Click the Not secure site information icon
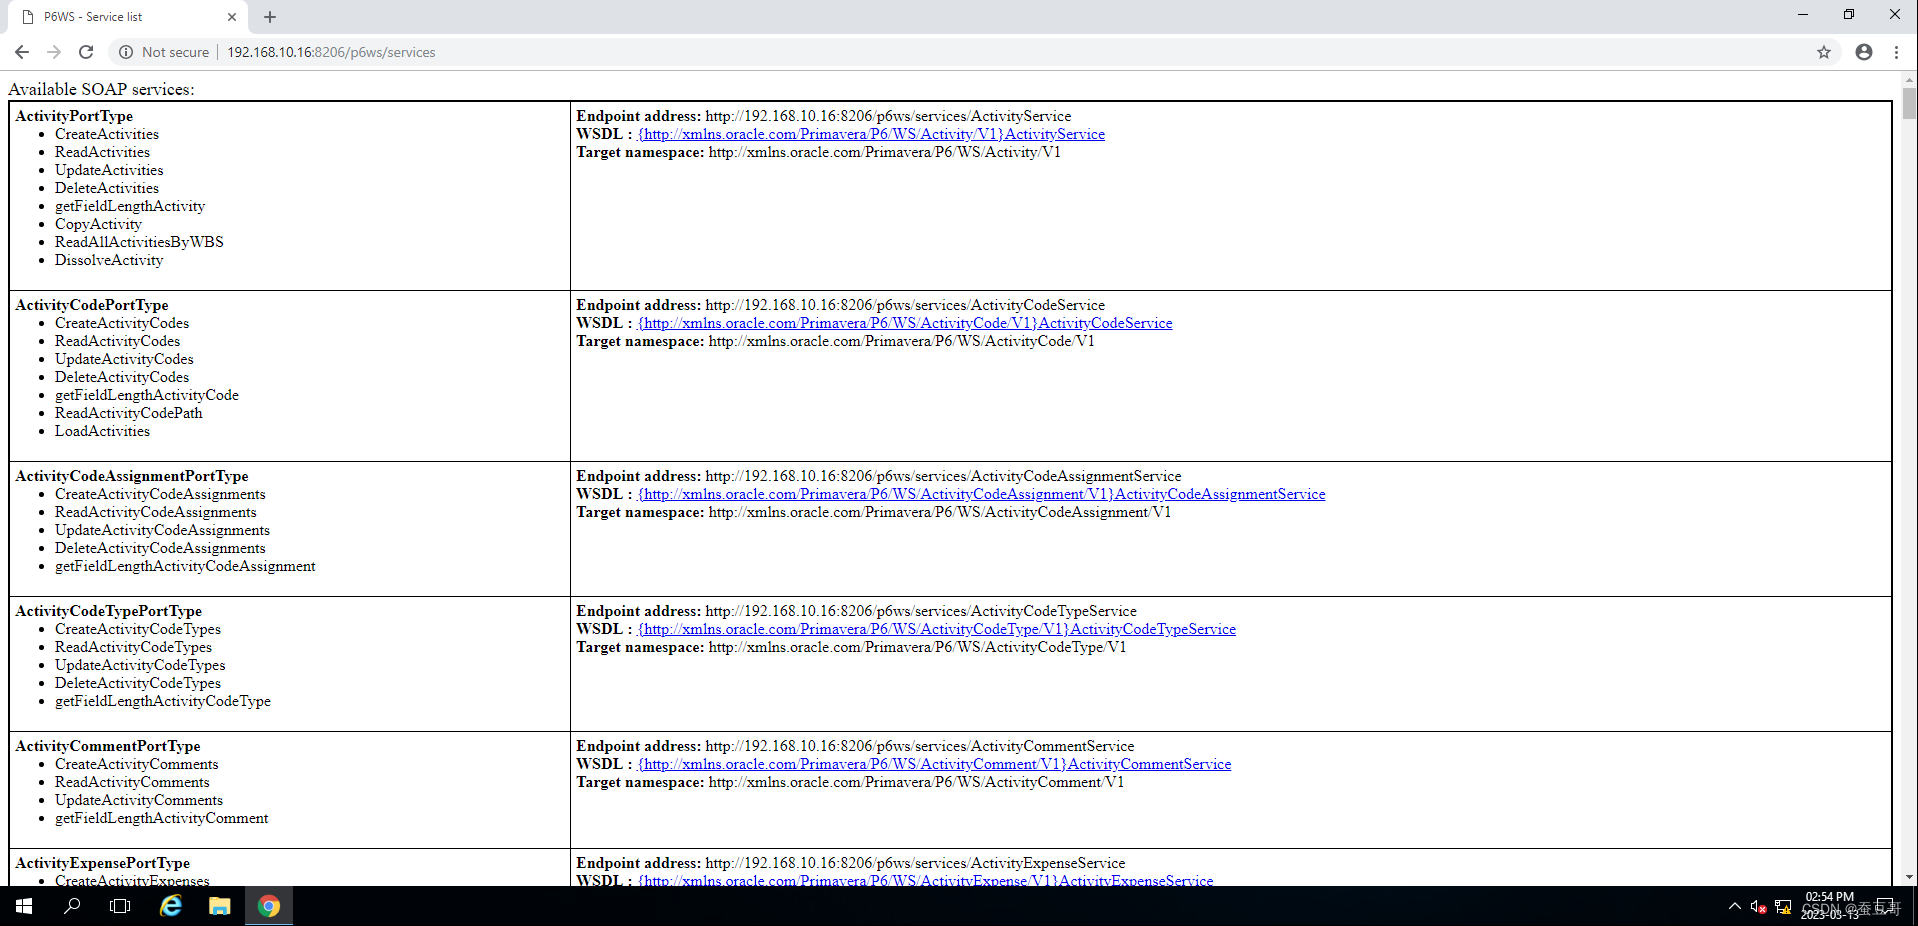 click(x=125, y=52)
